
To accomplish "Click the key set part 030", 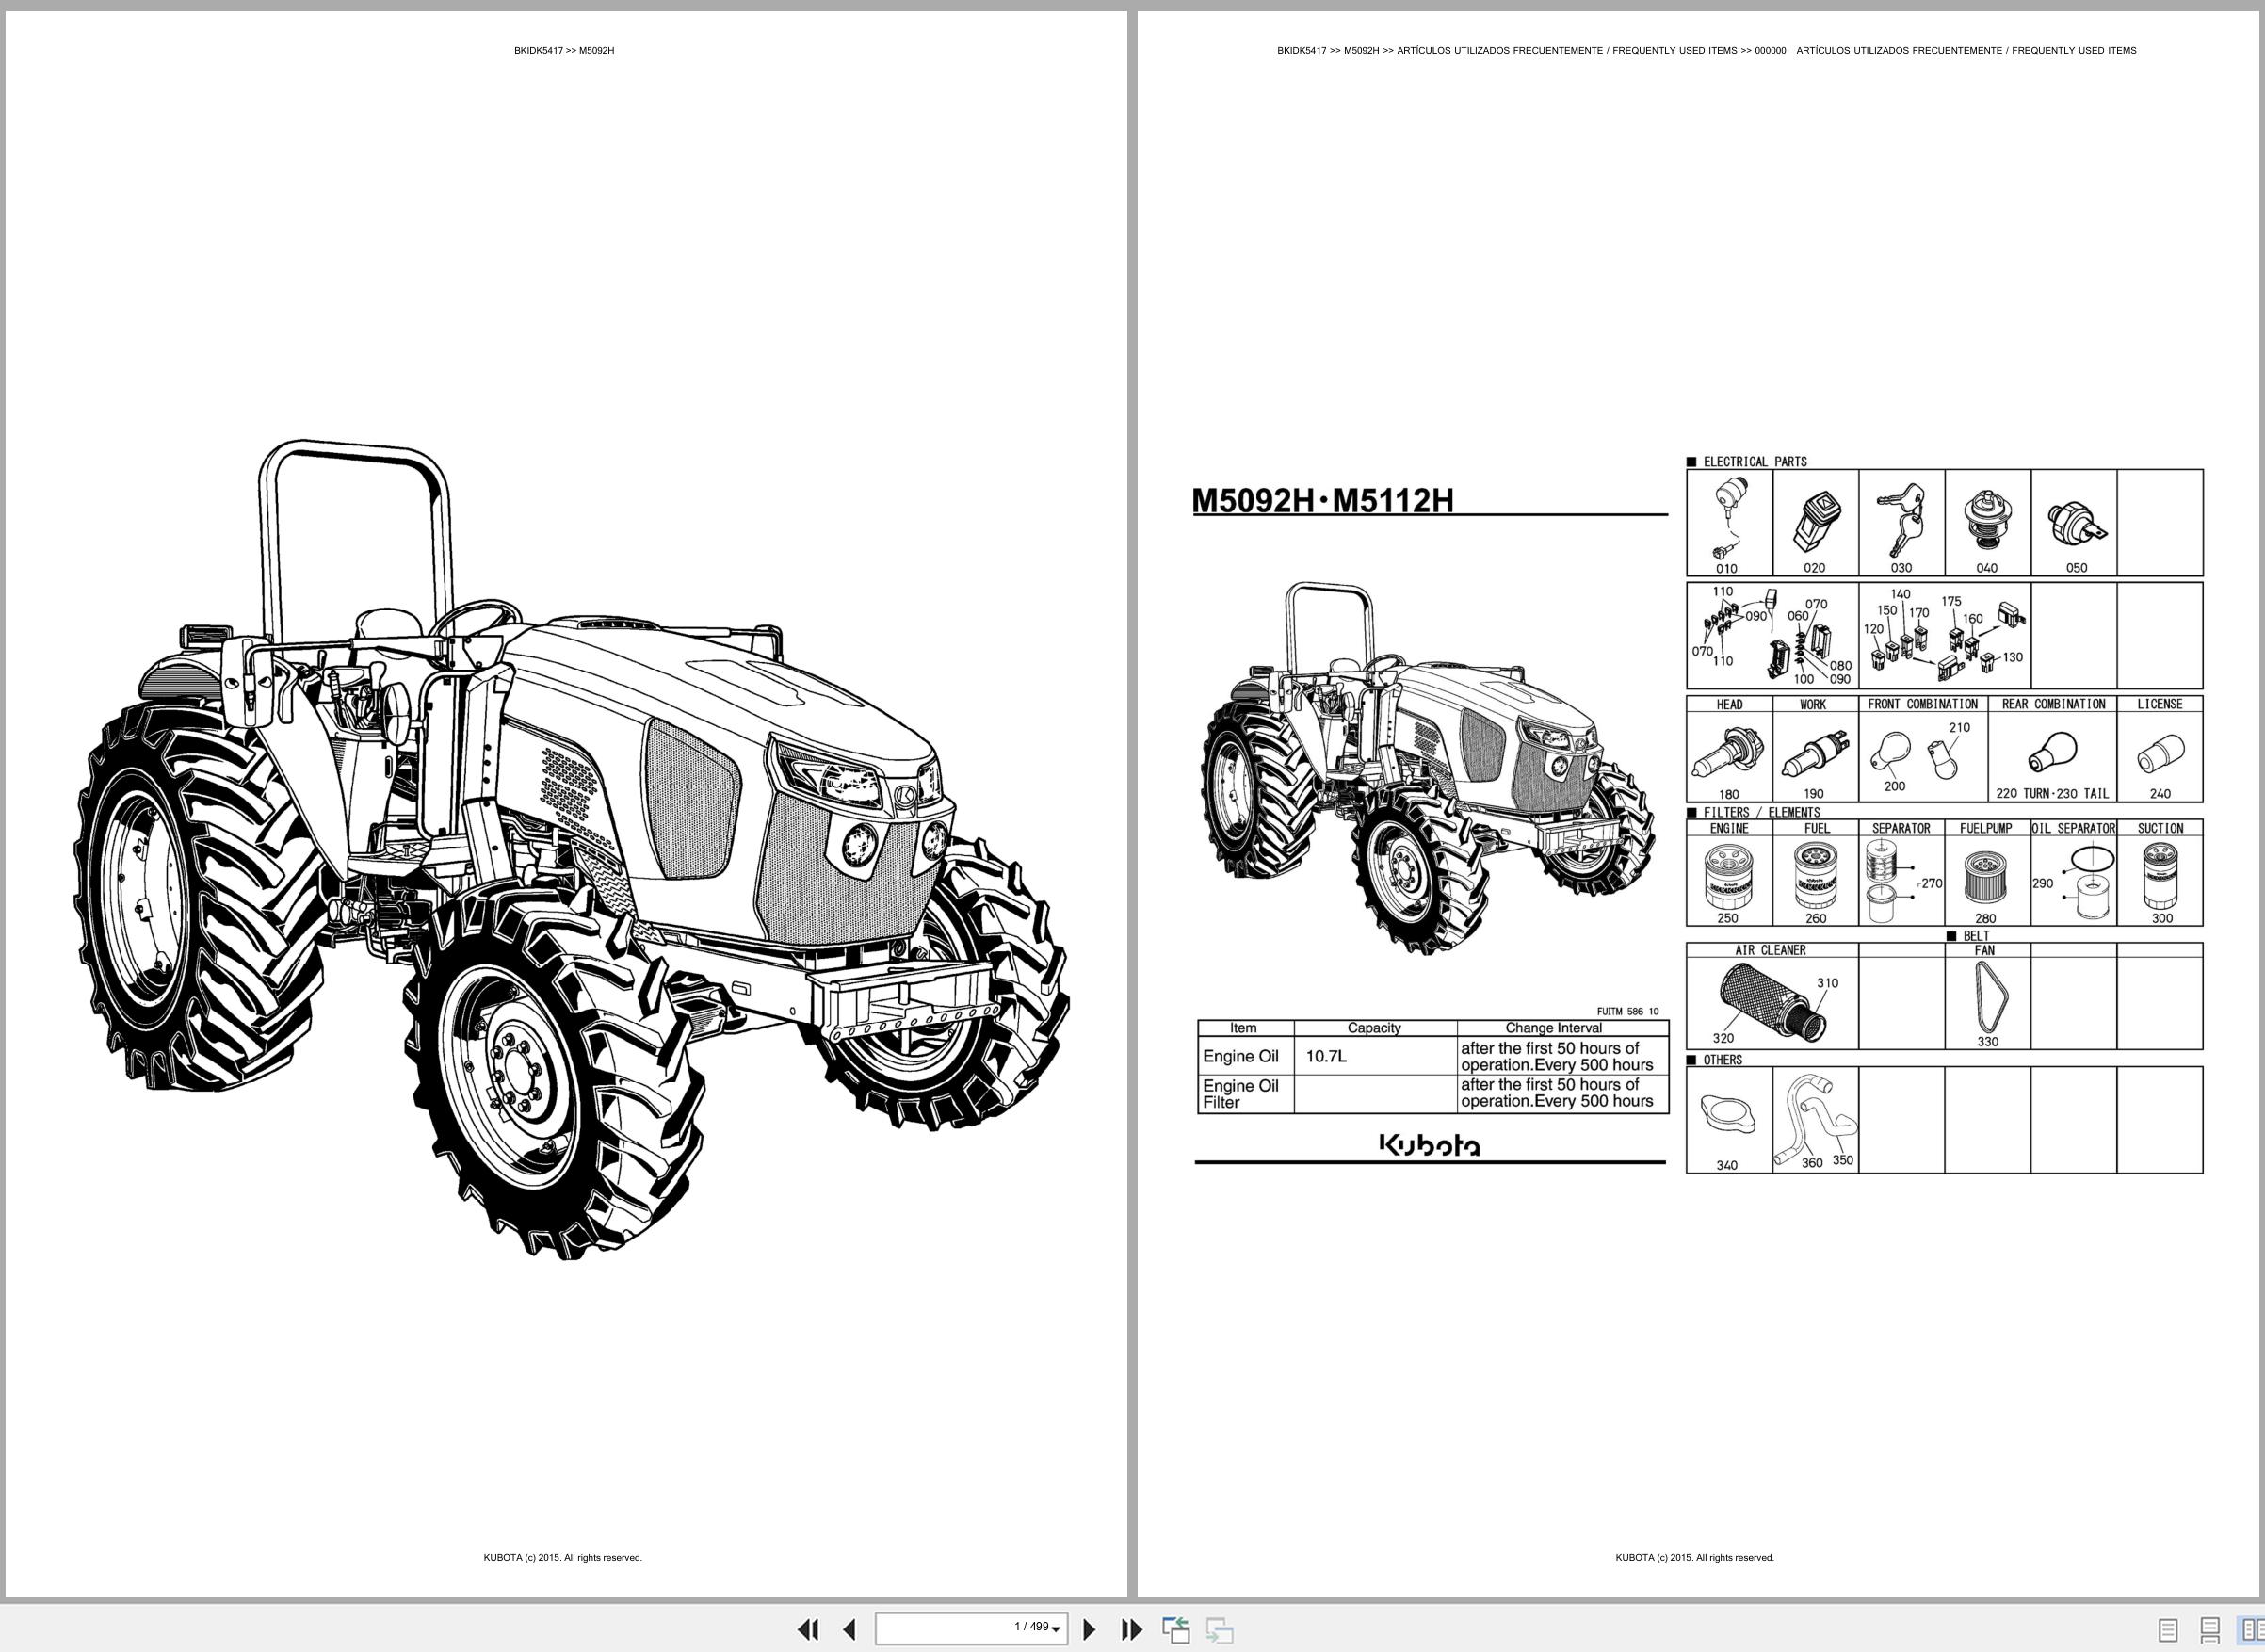I will pos(1900,518).
